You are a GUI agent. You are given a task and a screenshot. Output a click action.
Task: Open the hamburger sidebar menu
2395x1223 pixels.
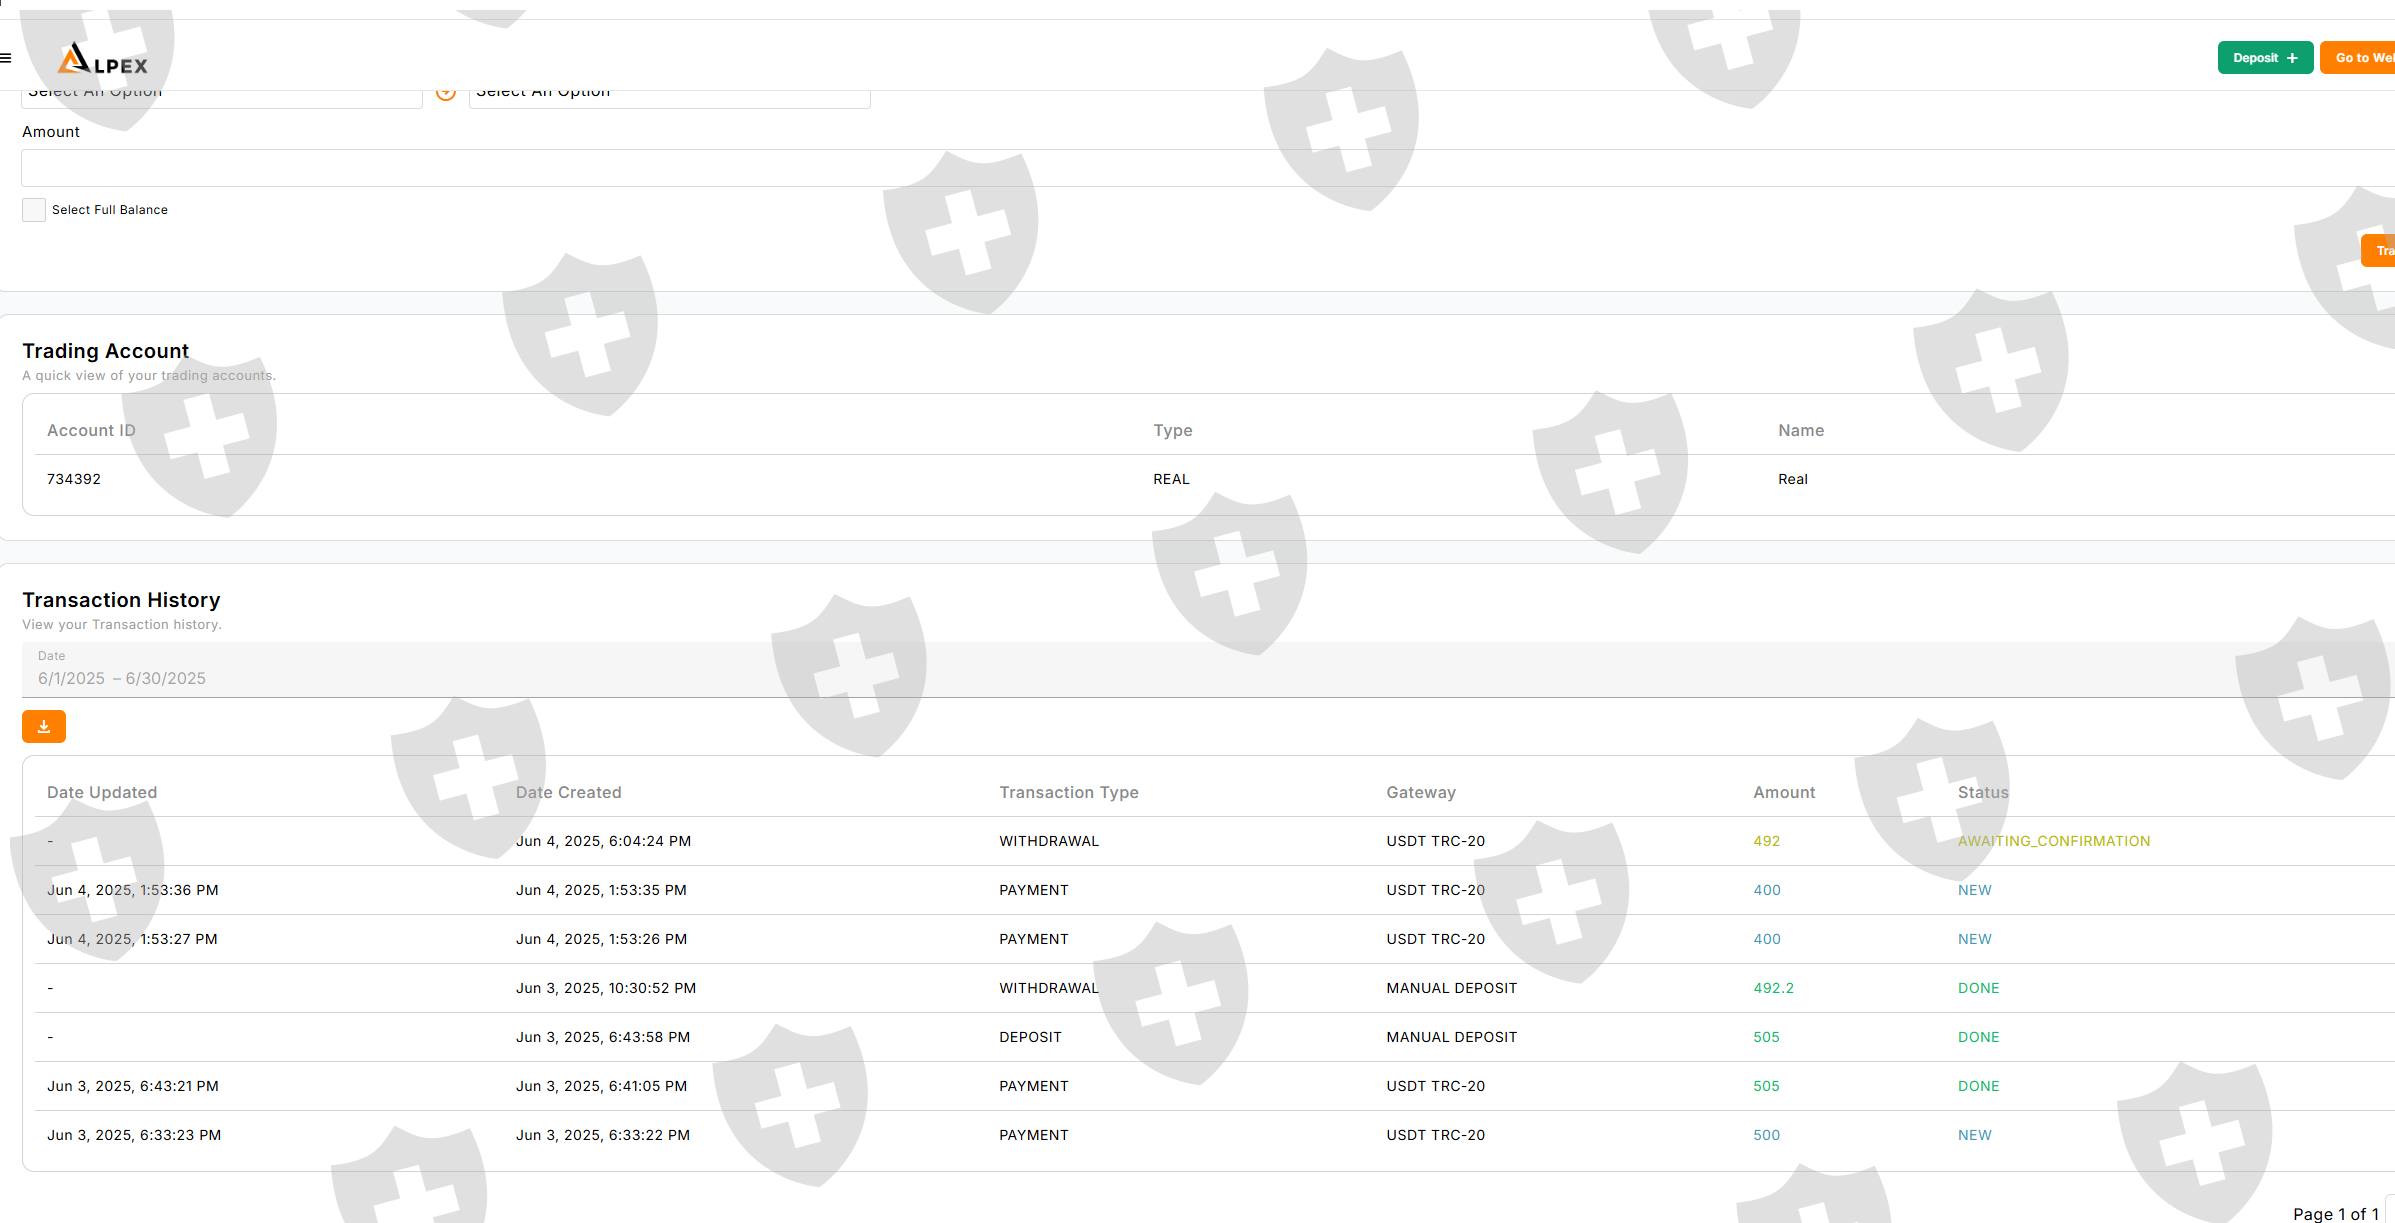coord(6,58)
